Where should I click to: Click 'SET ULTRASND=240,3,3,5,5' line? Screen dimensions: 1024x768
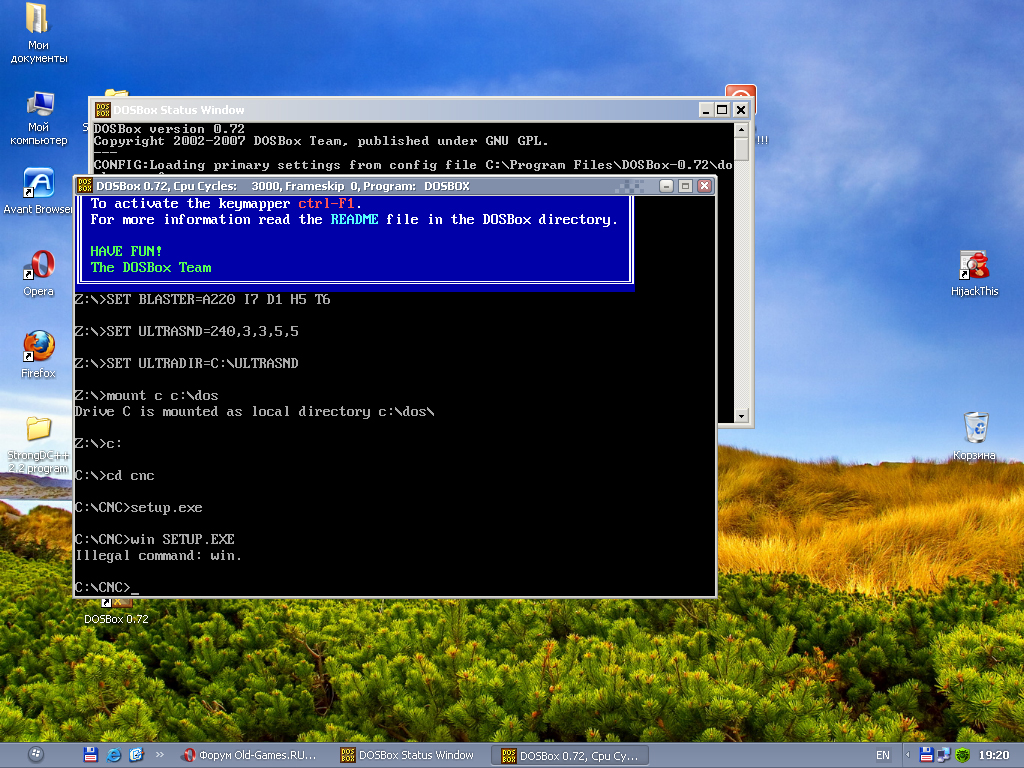coord(186,332)
